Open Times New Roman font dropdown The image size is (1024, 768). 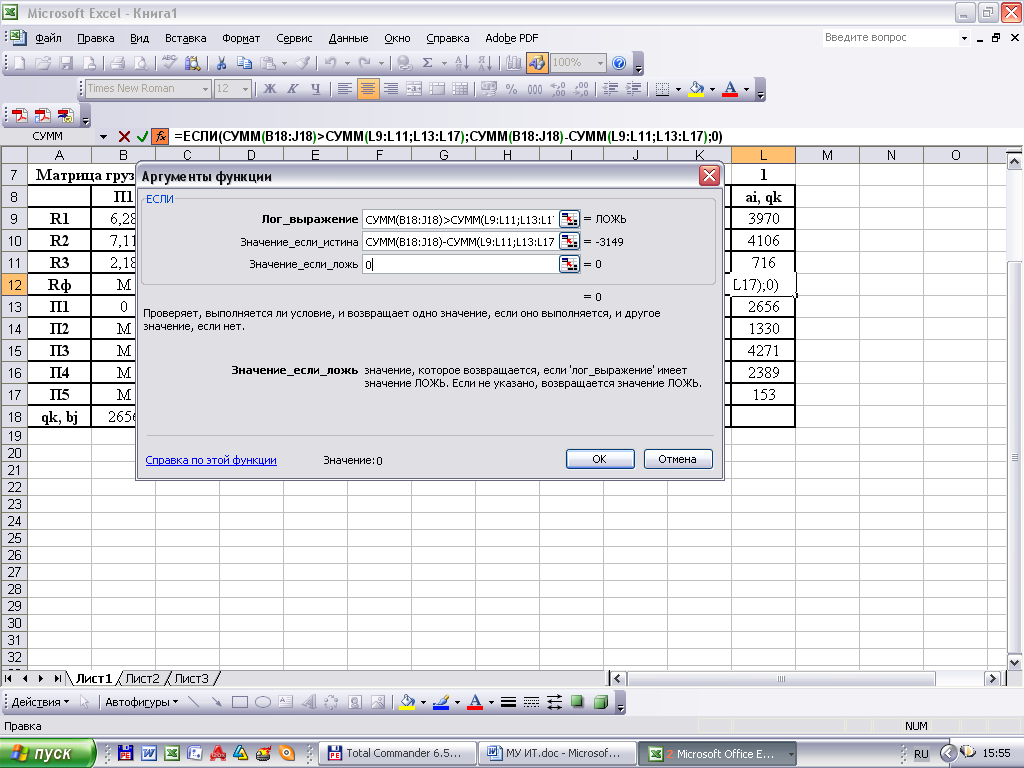205,89
